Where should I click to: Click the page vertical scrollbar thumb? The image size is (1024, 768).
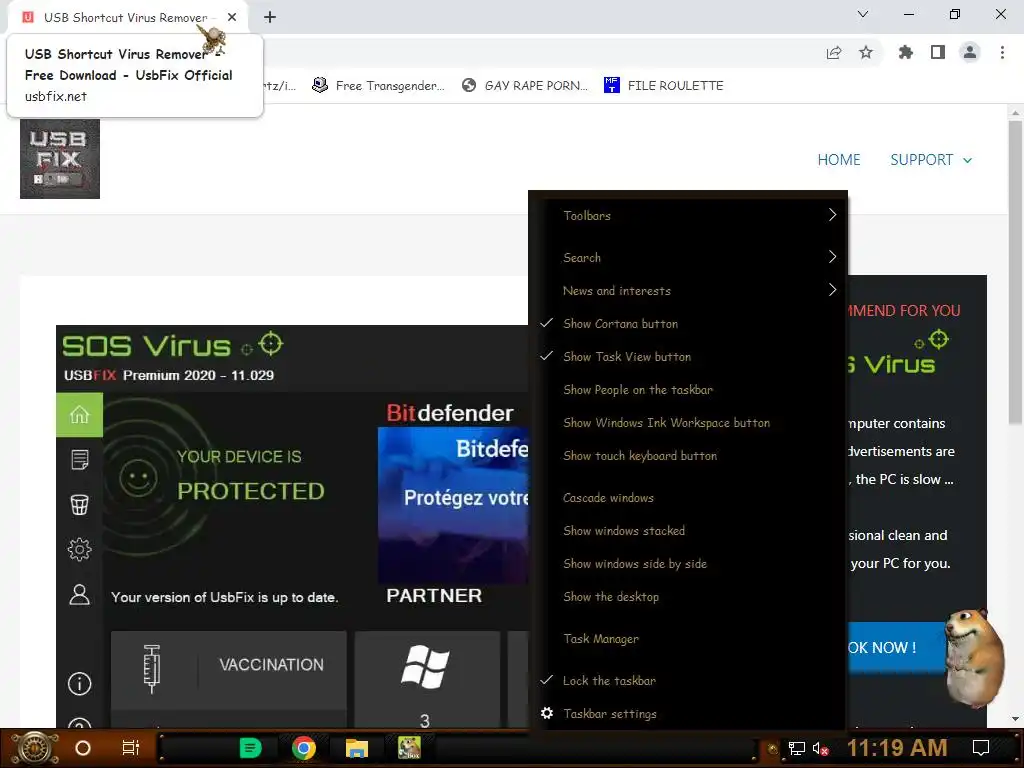point(1014,271)
